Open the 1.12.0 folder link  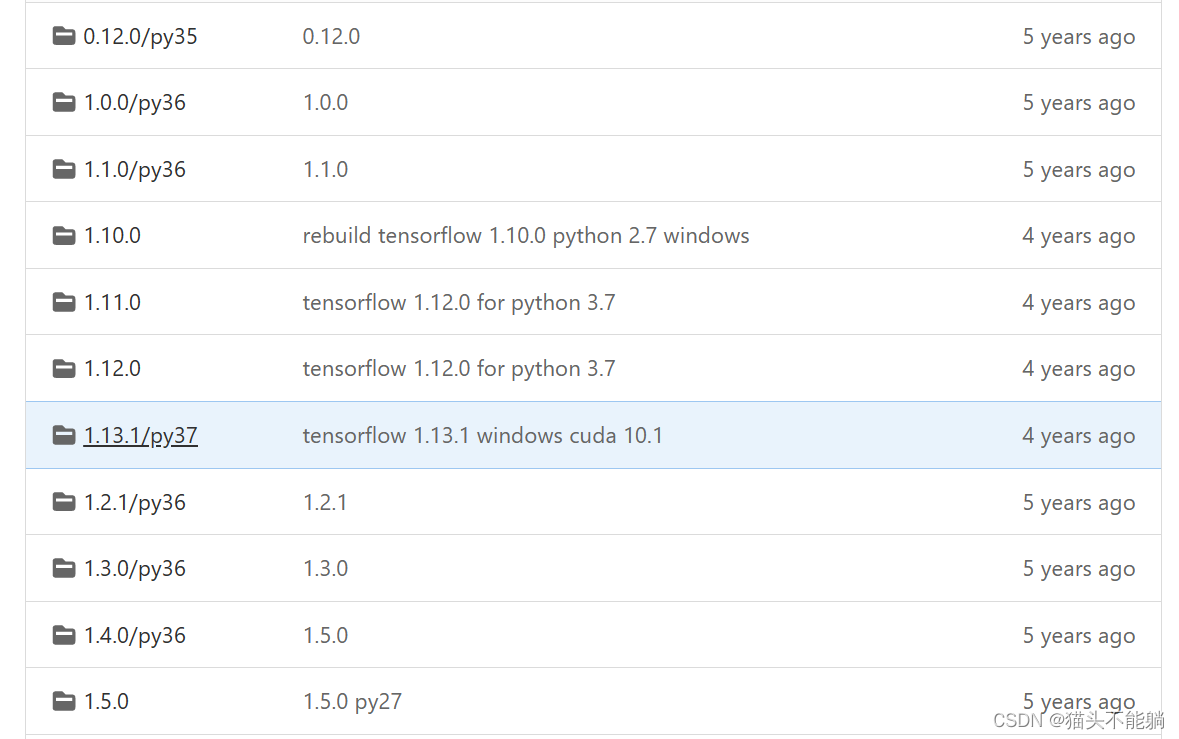coord(112,368)
